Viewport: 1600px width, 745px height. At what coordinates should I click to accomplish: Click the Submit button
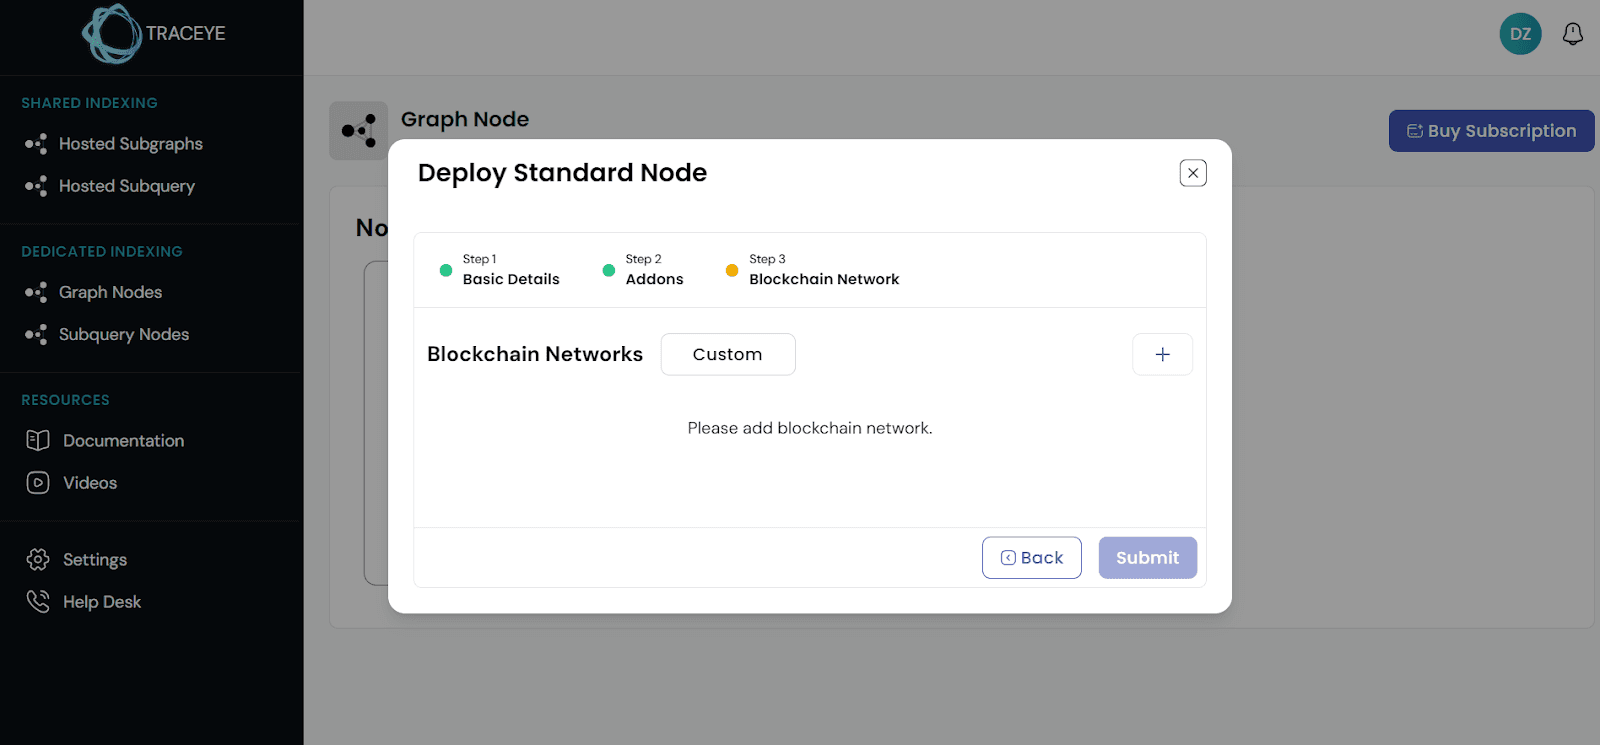pyautogui.click(x=1148, y=558)
